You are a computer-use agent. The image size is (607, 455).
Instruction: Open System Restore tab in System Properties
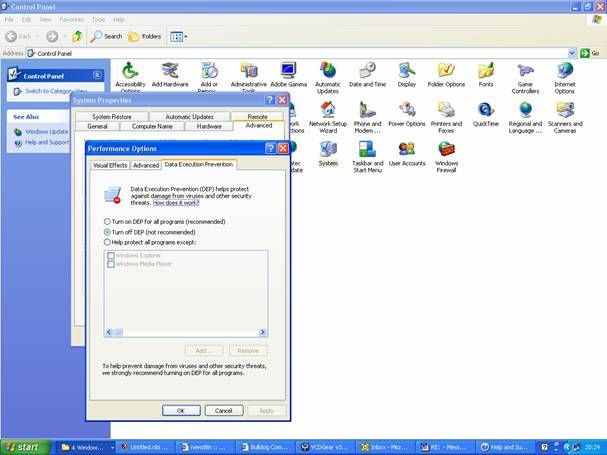[x=111, y=117]
